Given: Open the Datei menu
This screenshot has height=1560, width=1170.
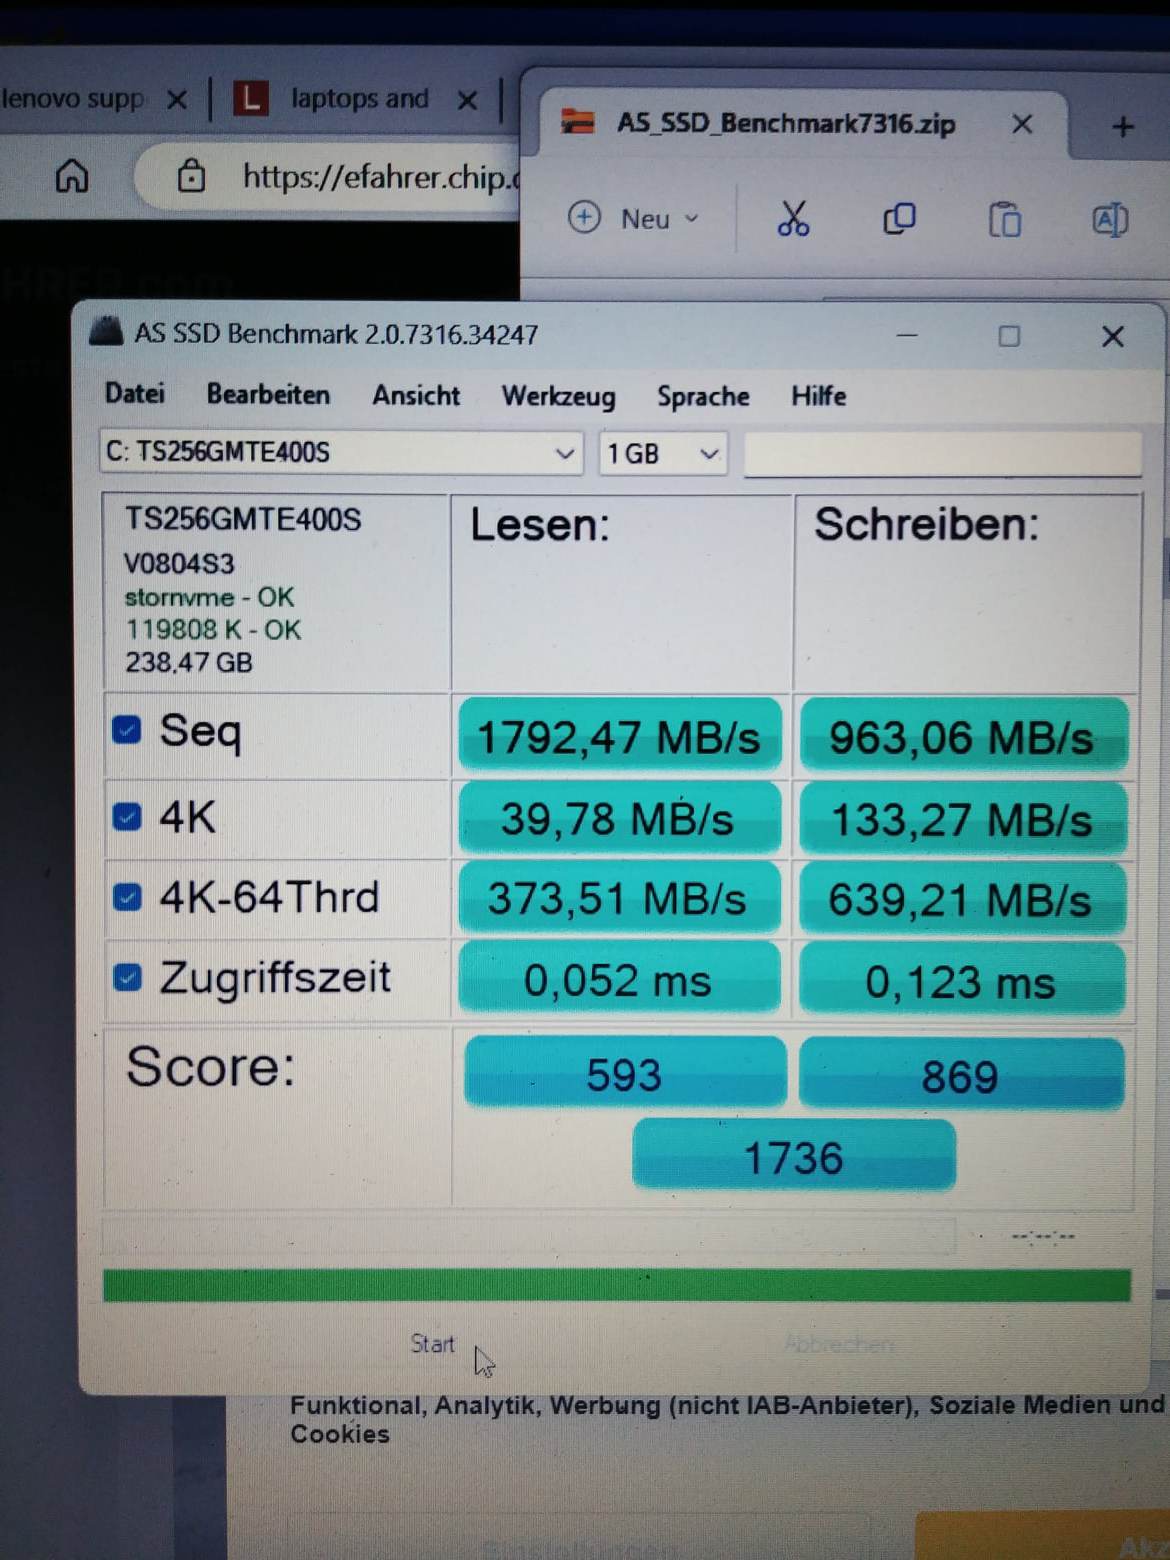Looking at the screenshot, I should pos(134,393).
